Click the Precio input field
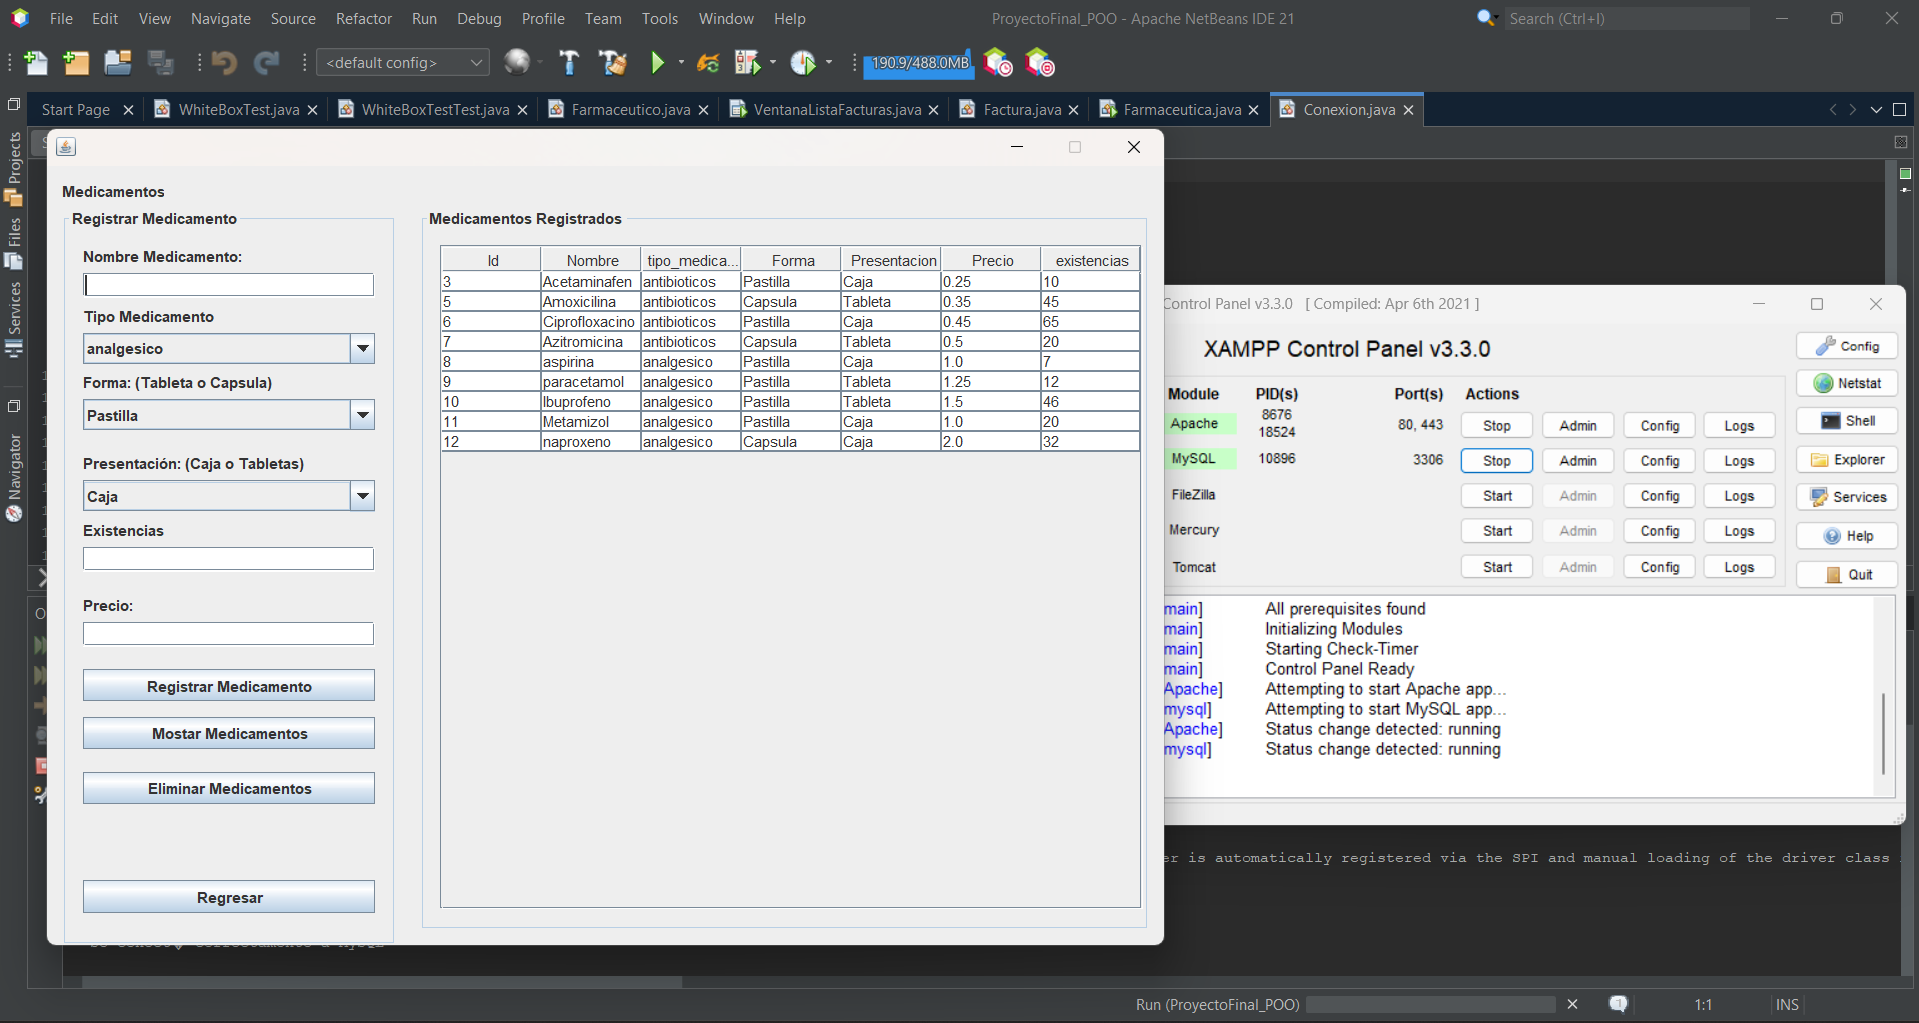The image size is (1919, 1023). click(228, 633)
